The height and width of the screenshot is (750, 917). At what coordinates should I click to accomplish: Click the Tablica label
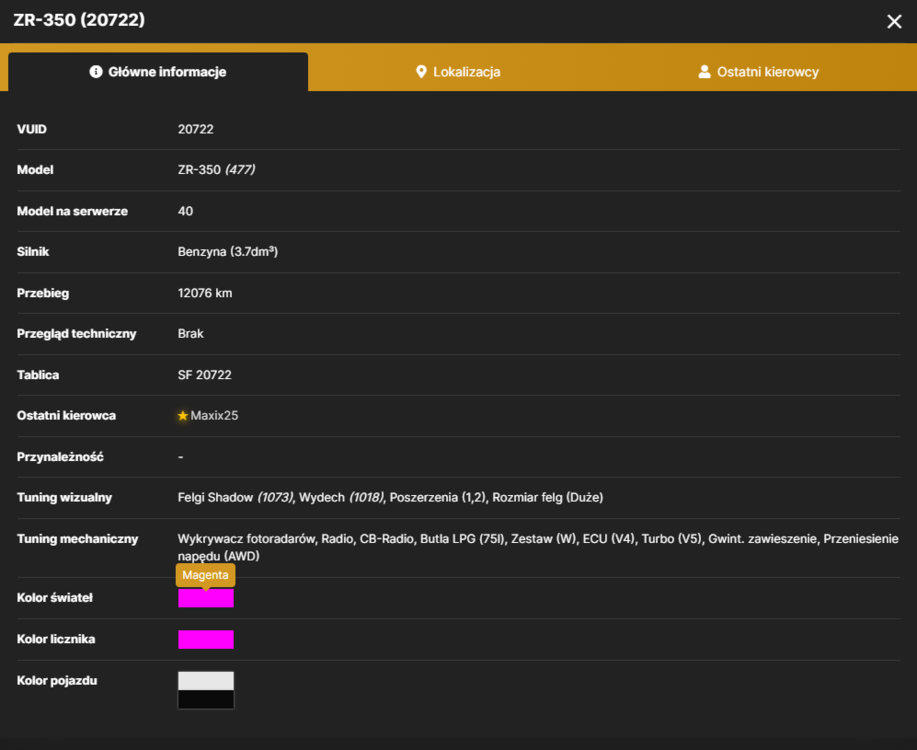tap(38, 375)
